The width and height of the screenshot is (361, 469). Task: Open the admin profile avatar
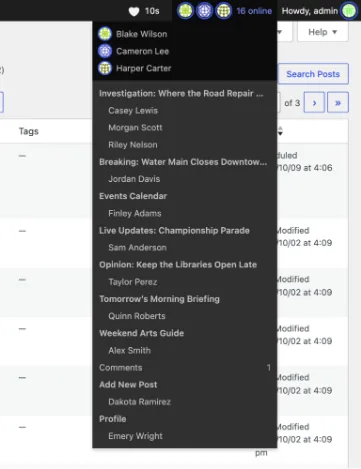349,11
